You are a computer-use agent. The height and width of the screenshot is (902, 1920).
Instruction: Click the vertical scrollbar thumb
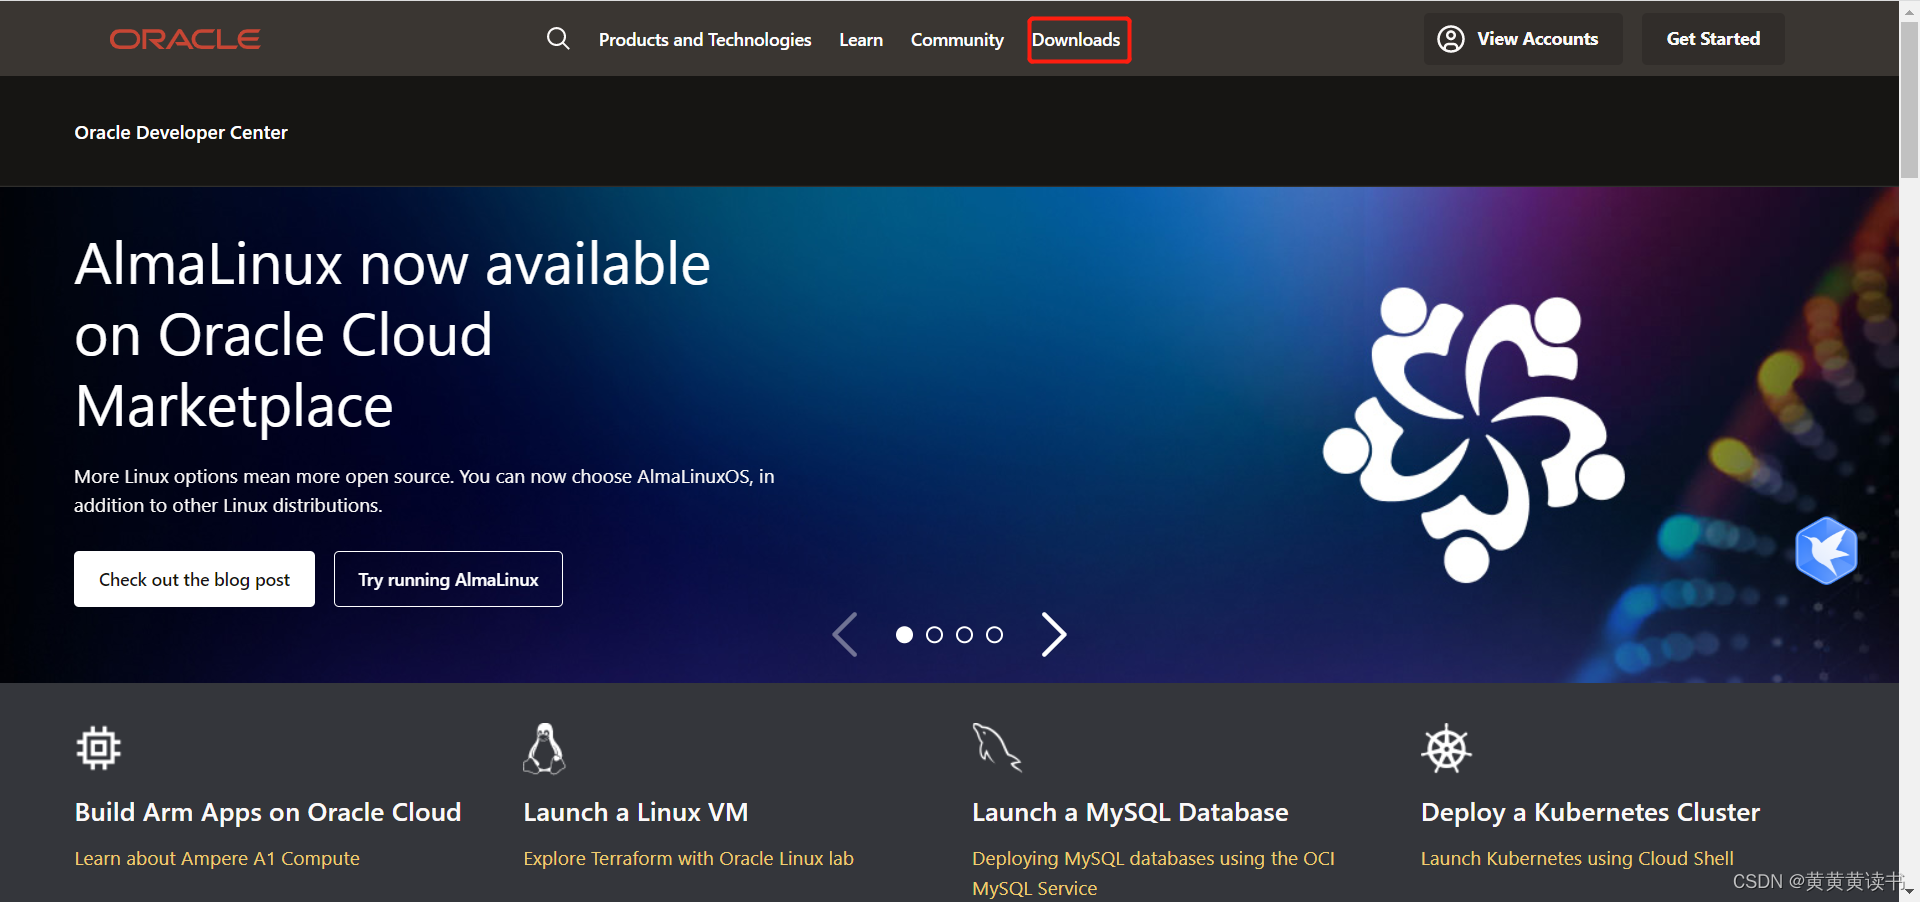click(1909, 100)
